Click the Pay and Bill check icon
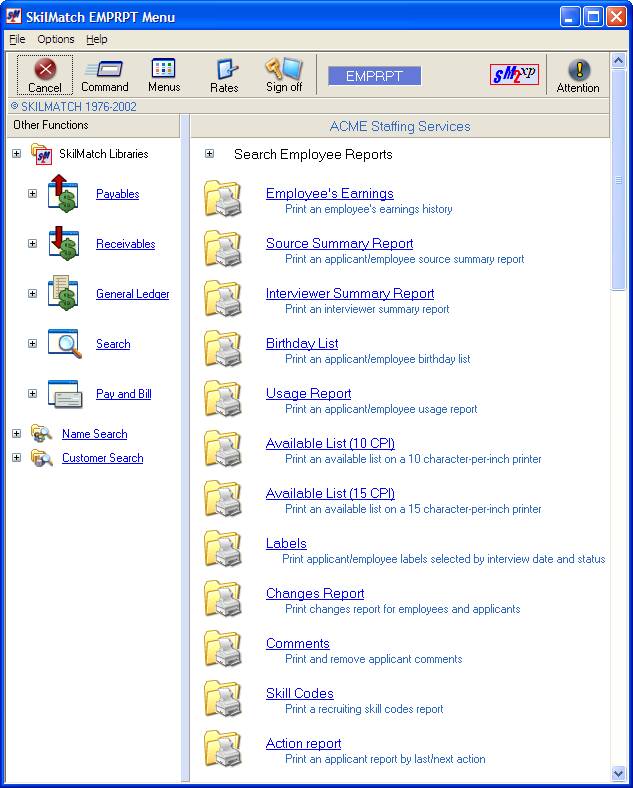 tap(65, 394)
